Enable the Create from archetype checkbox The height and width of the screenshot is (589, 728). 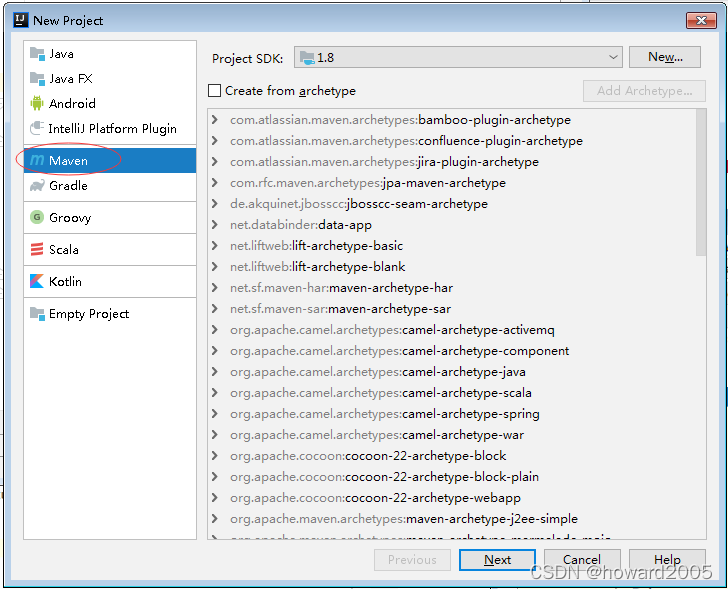[214, 91]
